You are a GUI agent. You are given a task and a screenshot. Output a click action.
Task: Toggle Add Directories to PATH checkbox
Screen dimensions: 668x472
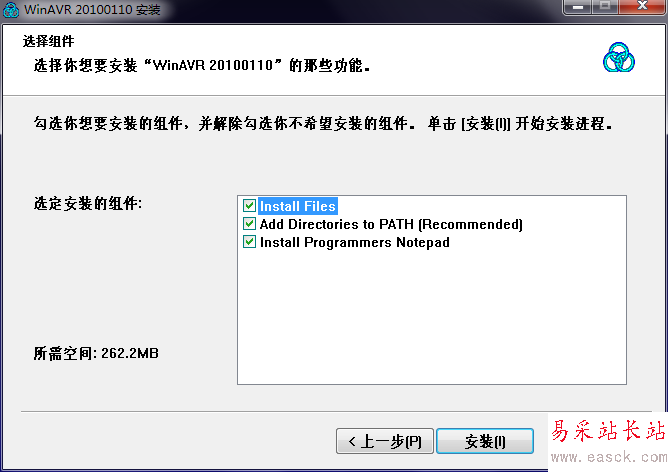(249, 224)
